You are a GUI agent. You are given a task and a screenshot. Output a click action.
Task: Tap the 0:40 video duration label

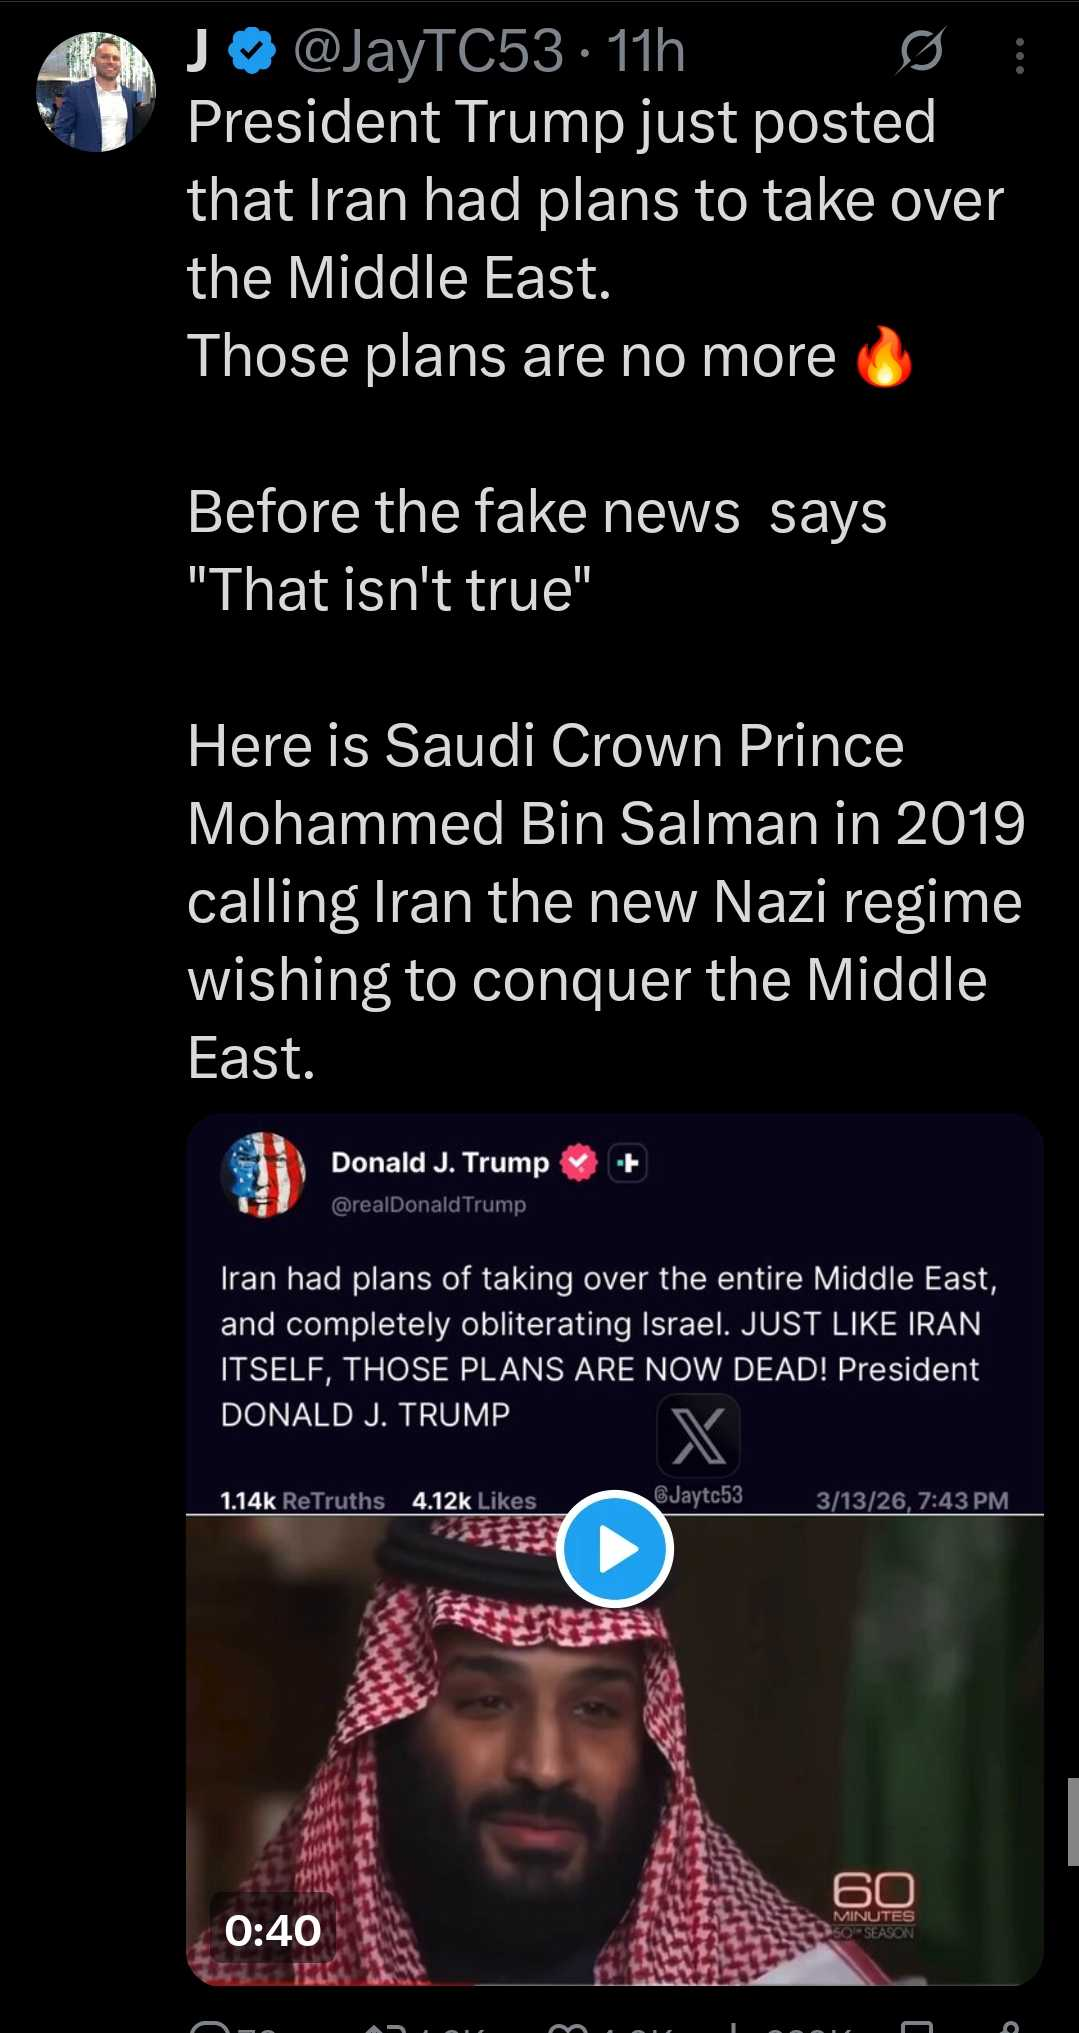pyautogui.click(x=273, y=1930)
